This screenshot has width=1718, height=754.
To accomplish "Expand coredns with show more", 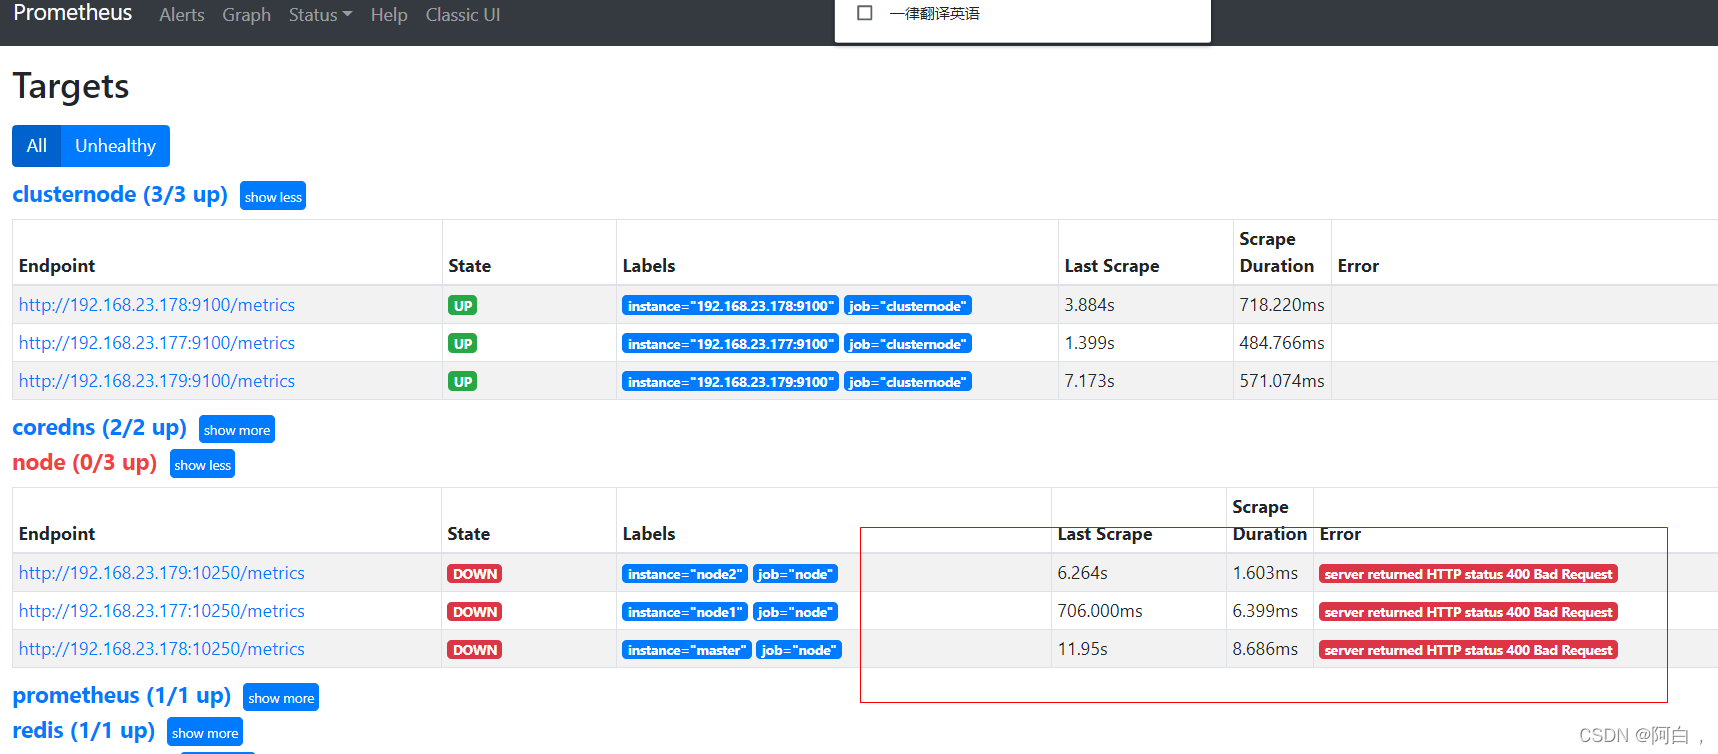I will pos(237,429).
